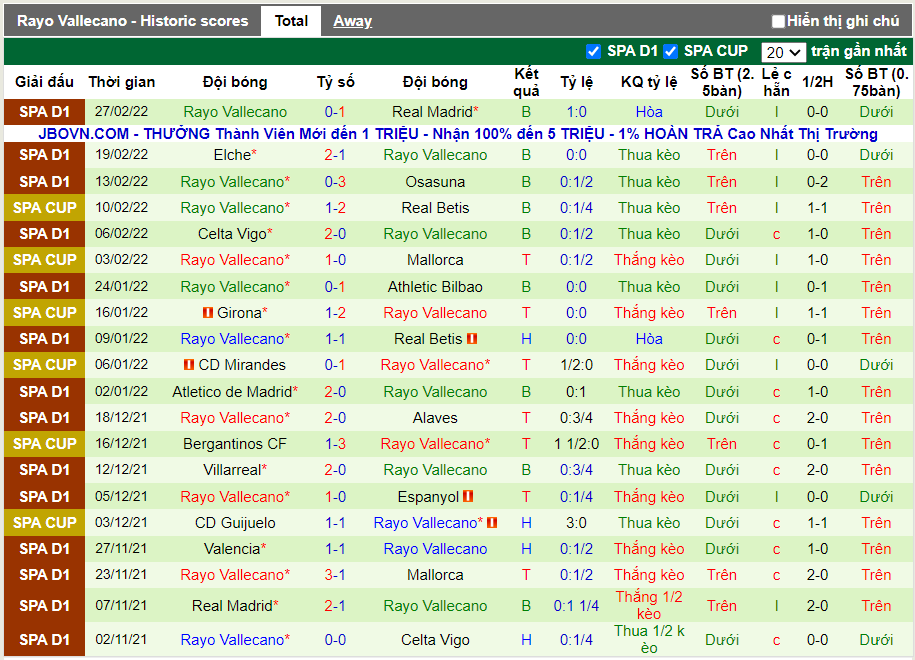
Task: Click the Alaves team name
Action: (x=435, y=418)
